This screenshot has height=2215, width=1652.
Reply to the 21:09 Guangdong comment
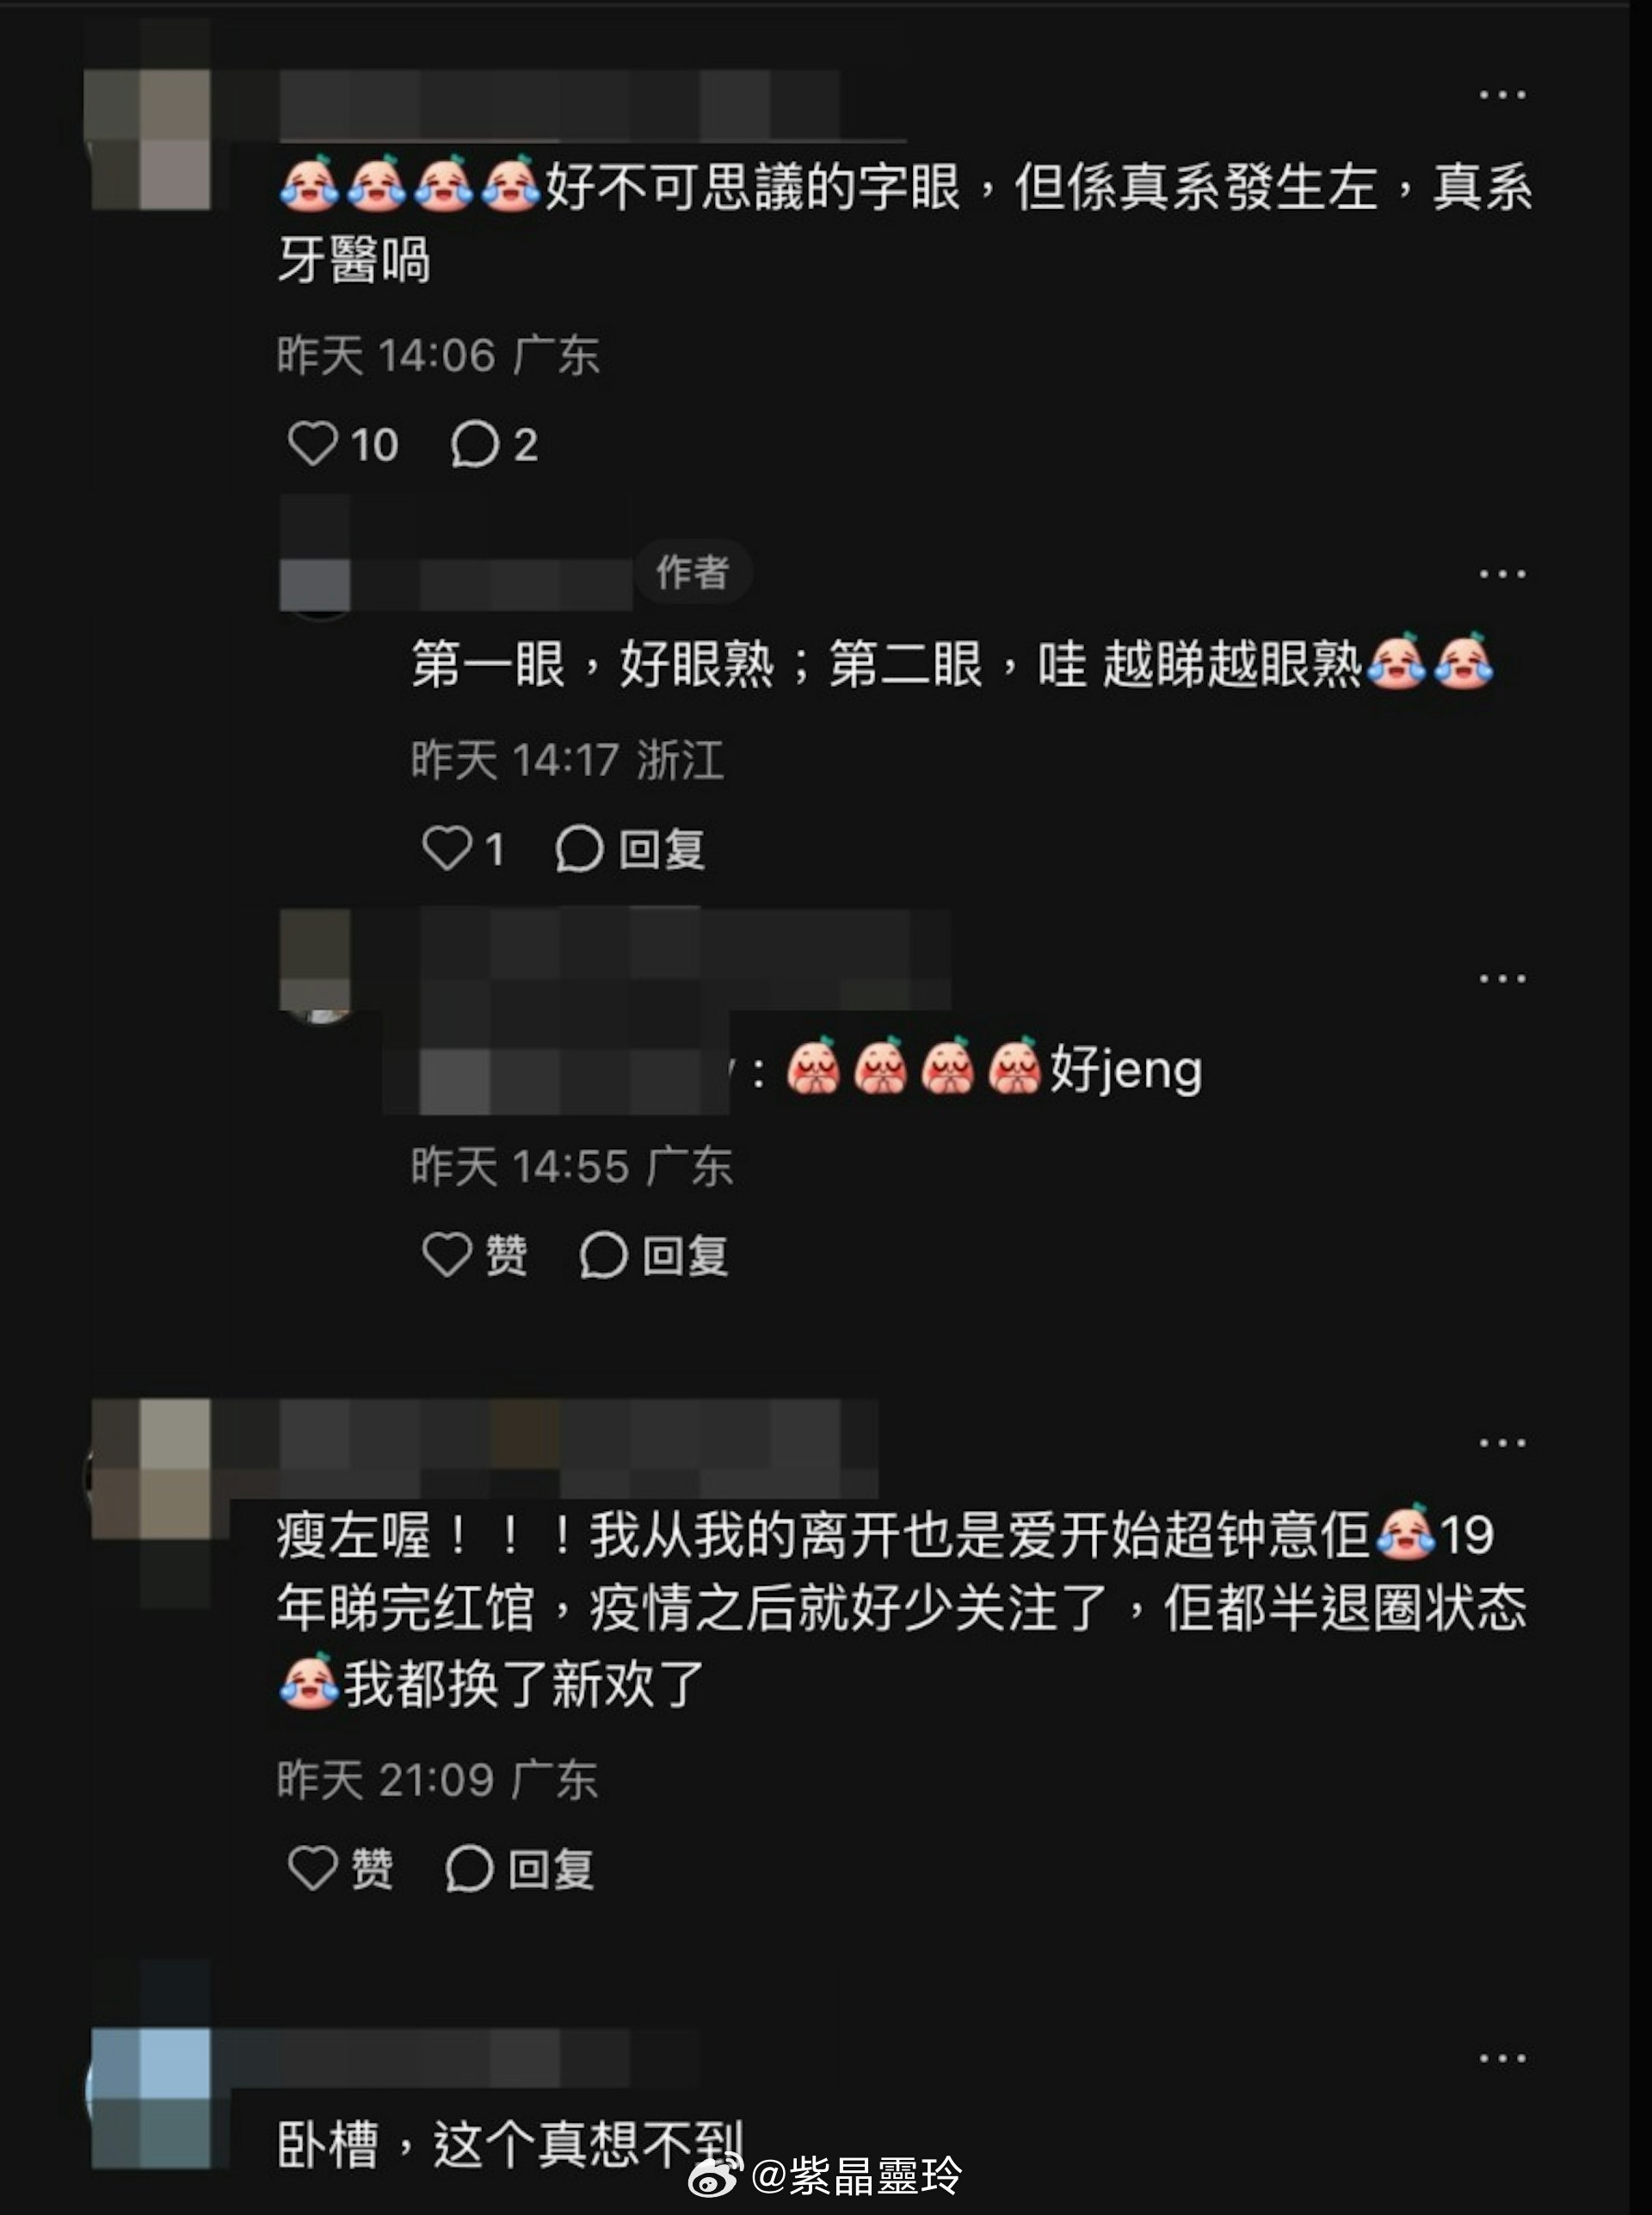point(520,1868)
